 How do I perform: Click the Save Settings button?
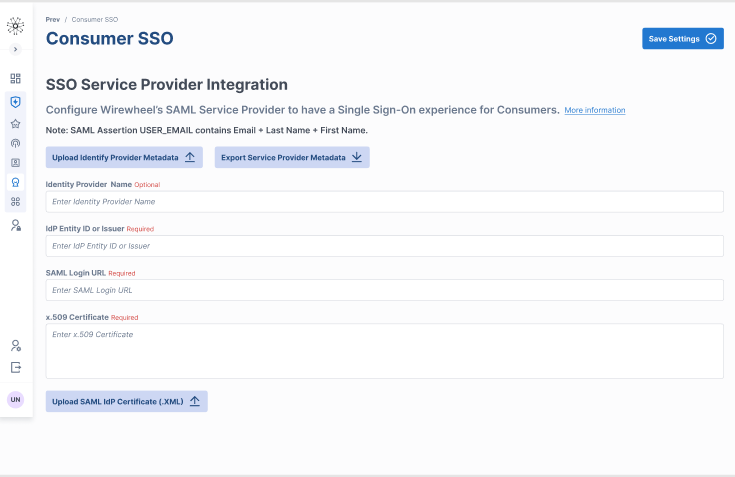pos(682,38)
